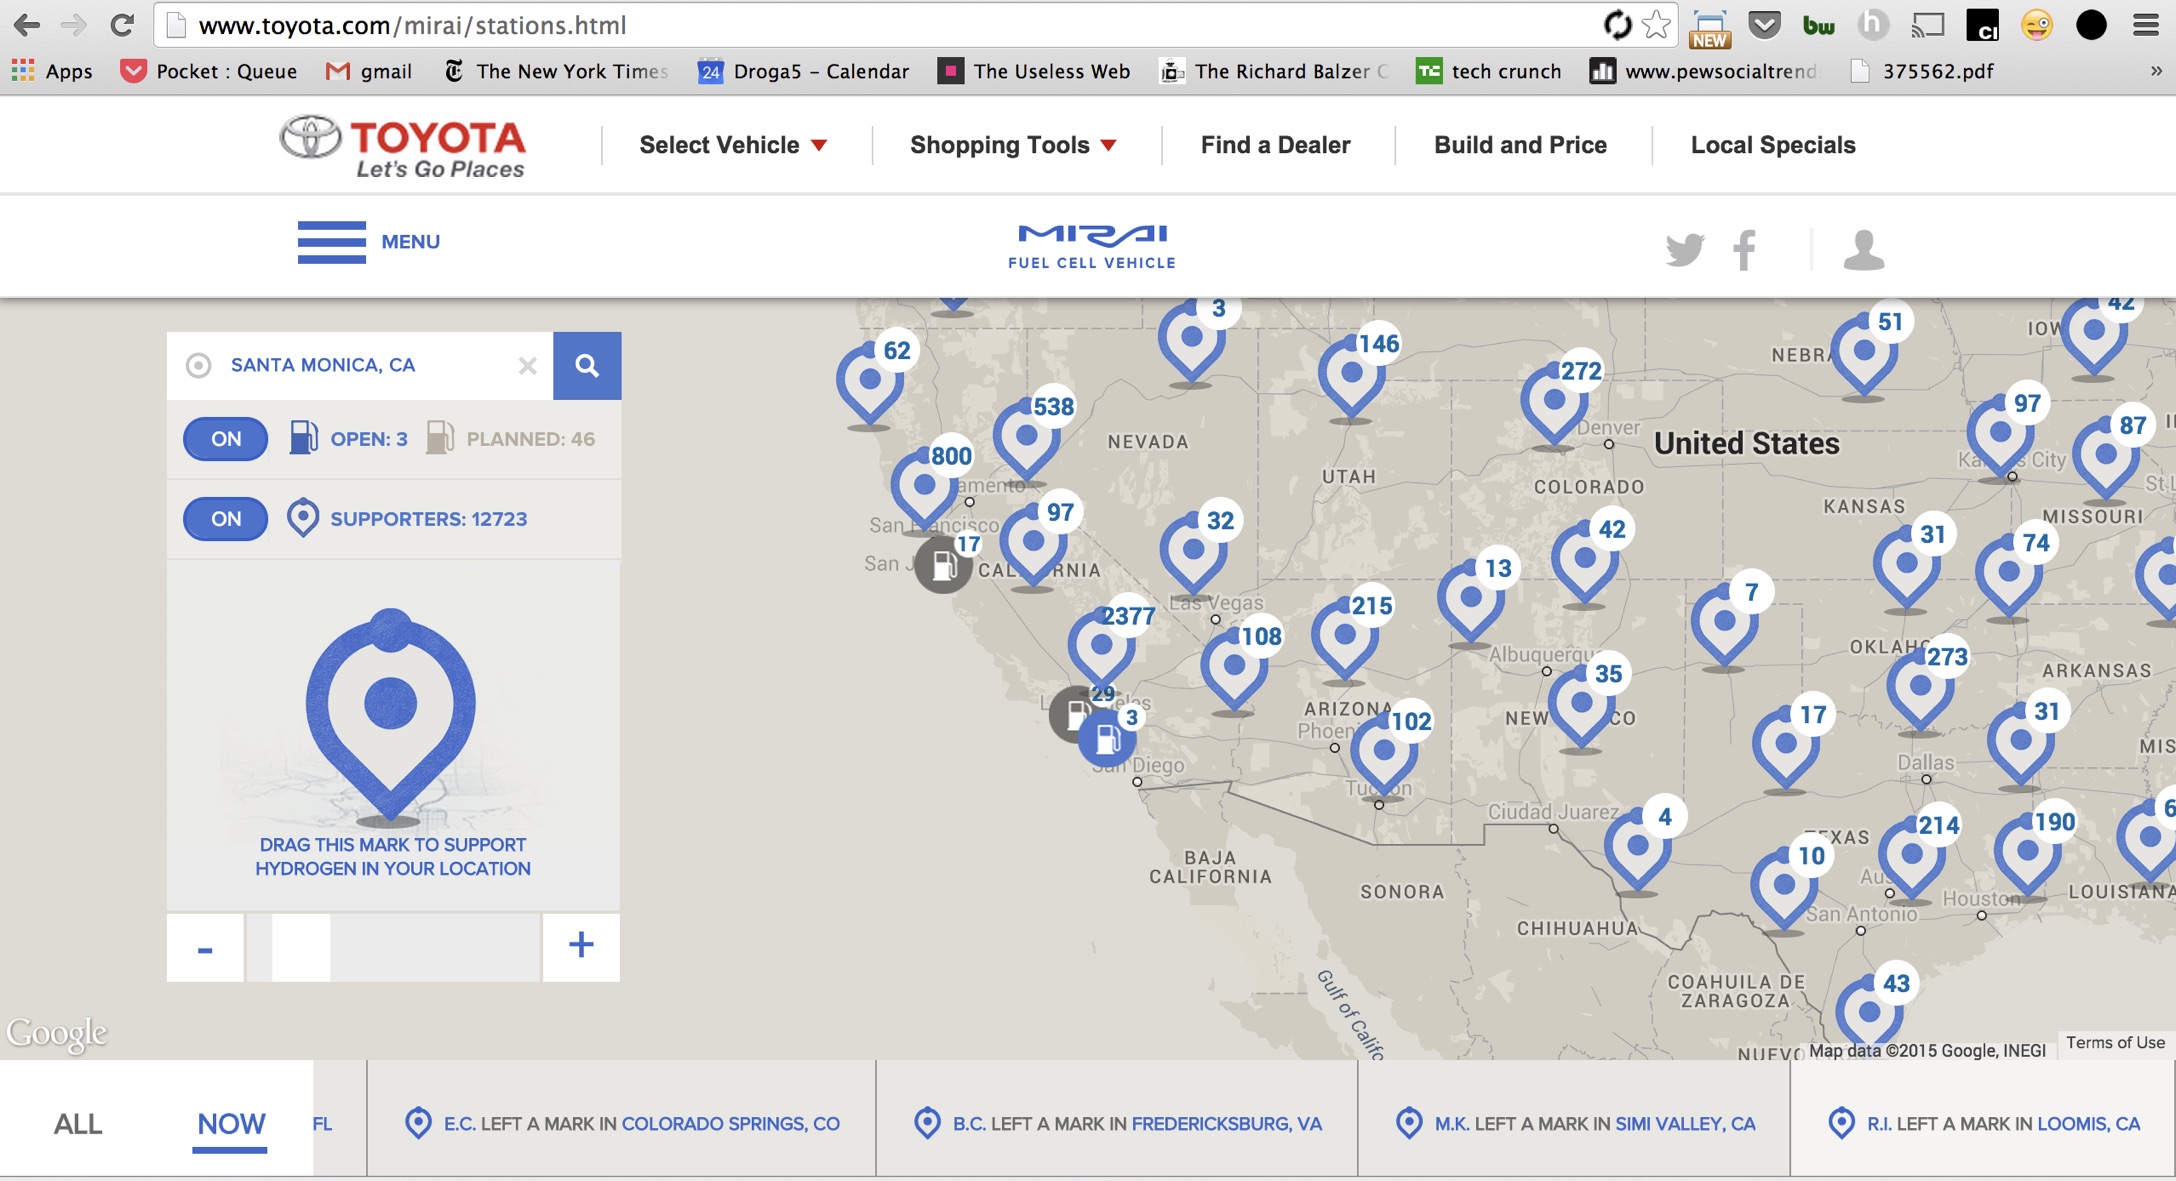Click the SUPPORTERS: 12723 label
2176x1181 pixels.
click(428, 519)
